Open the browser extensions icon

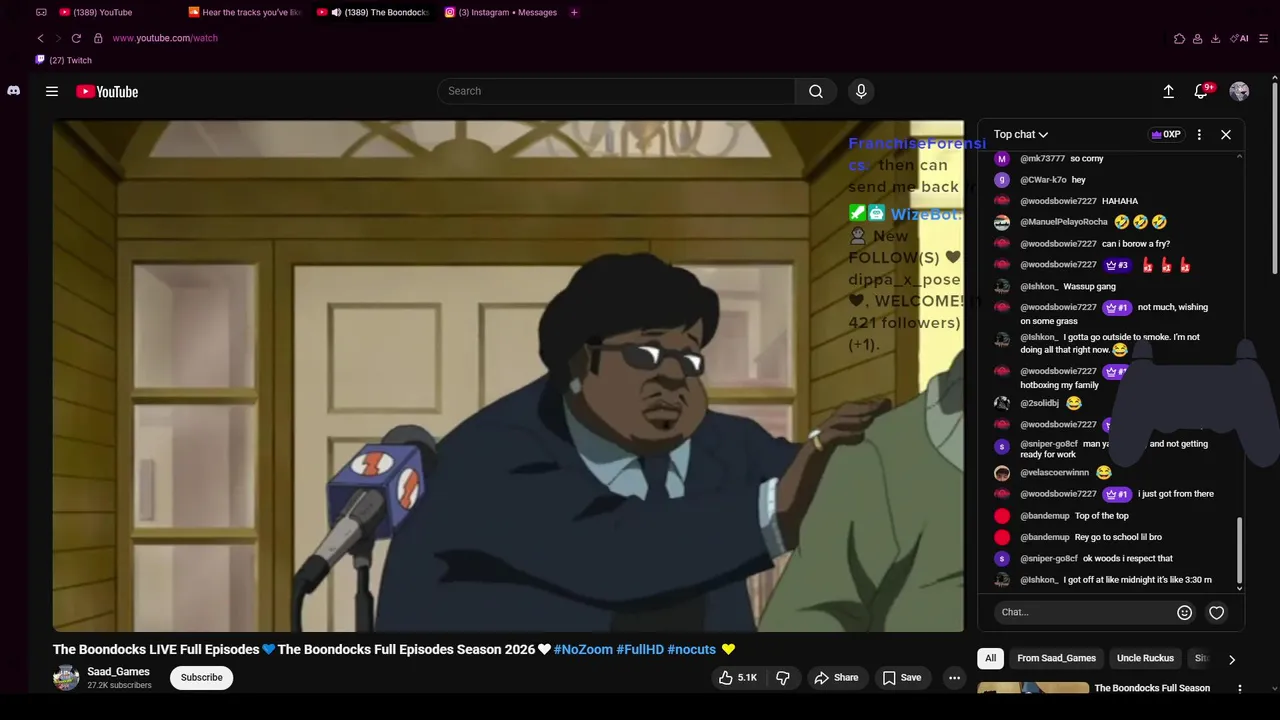1179,38
